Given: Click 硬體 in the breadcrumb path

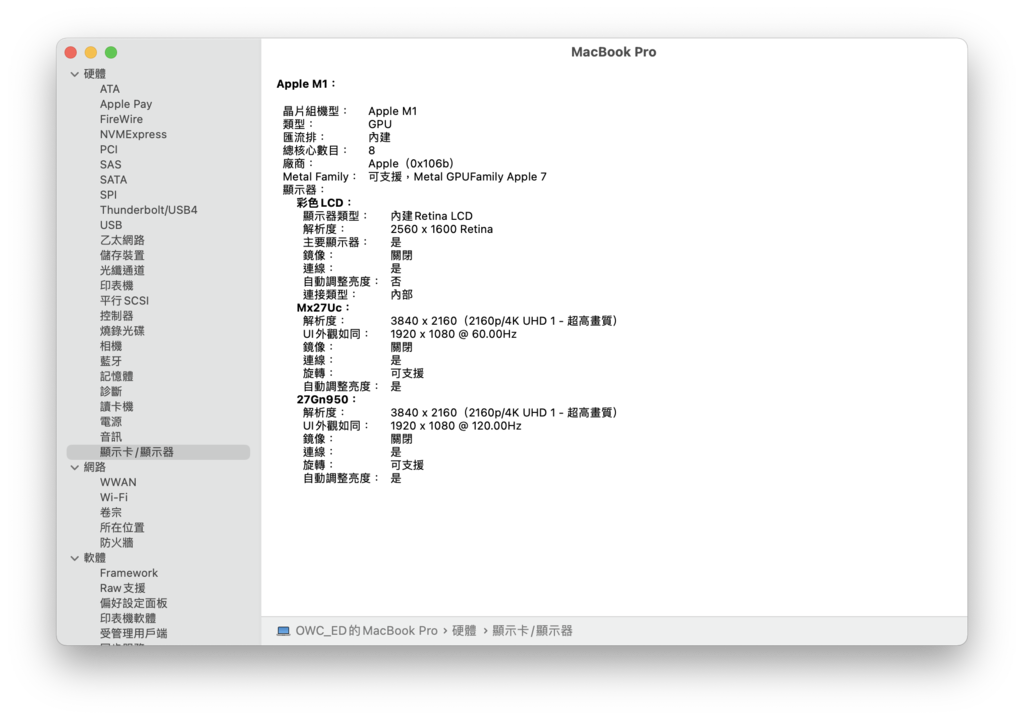Looking at the screenshot, I should pyautogui.click(x=463, y=630).
